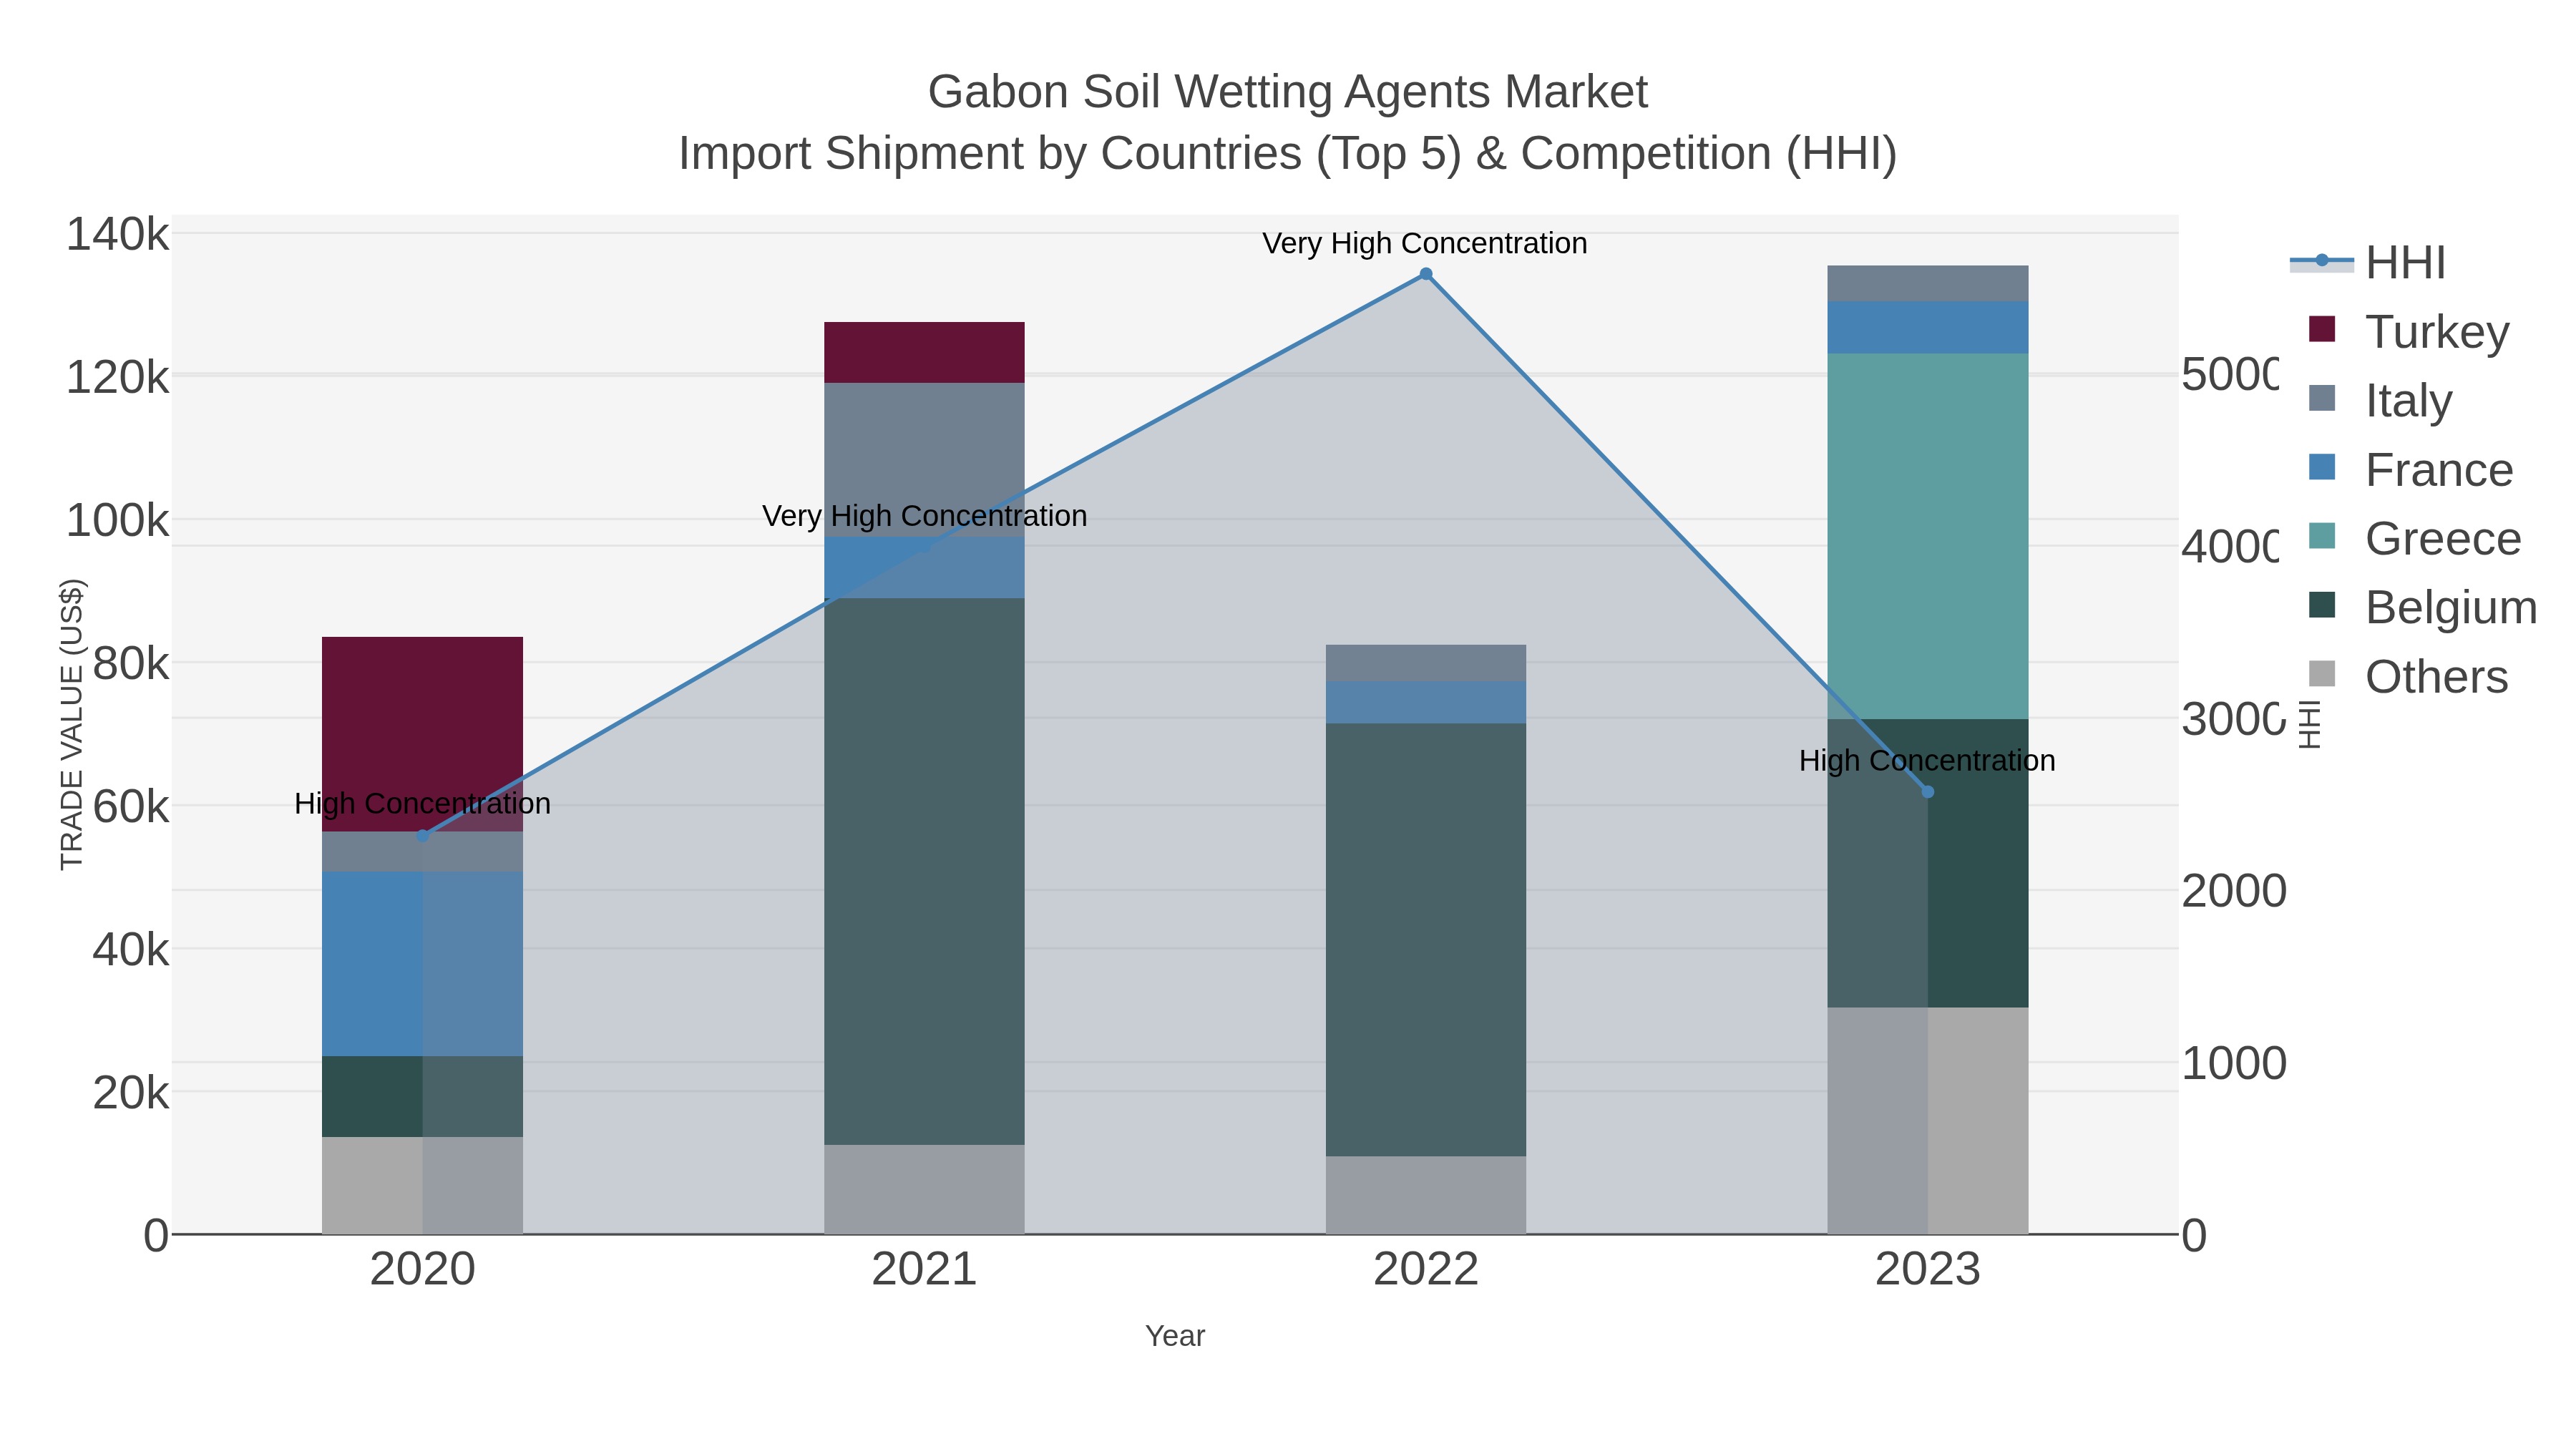This screenshot has height=1449, width=2576.
Task: Click the HHI data point for 2020
Action: pos(422,836)
